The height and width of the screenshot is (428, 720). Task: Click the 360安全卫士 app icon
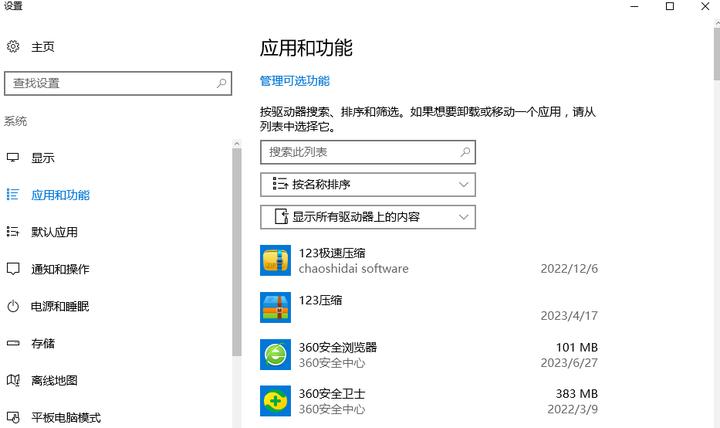(x=275, y=401)
